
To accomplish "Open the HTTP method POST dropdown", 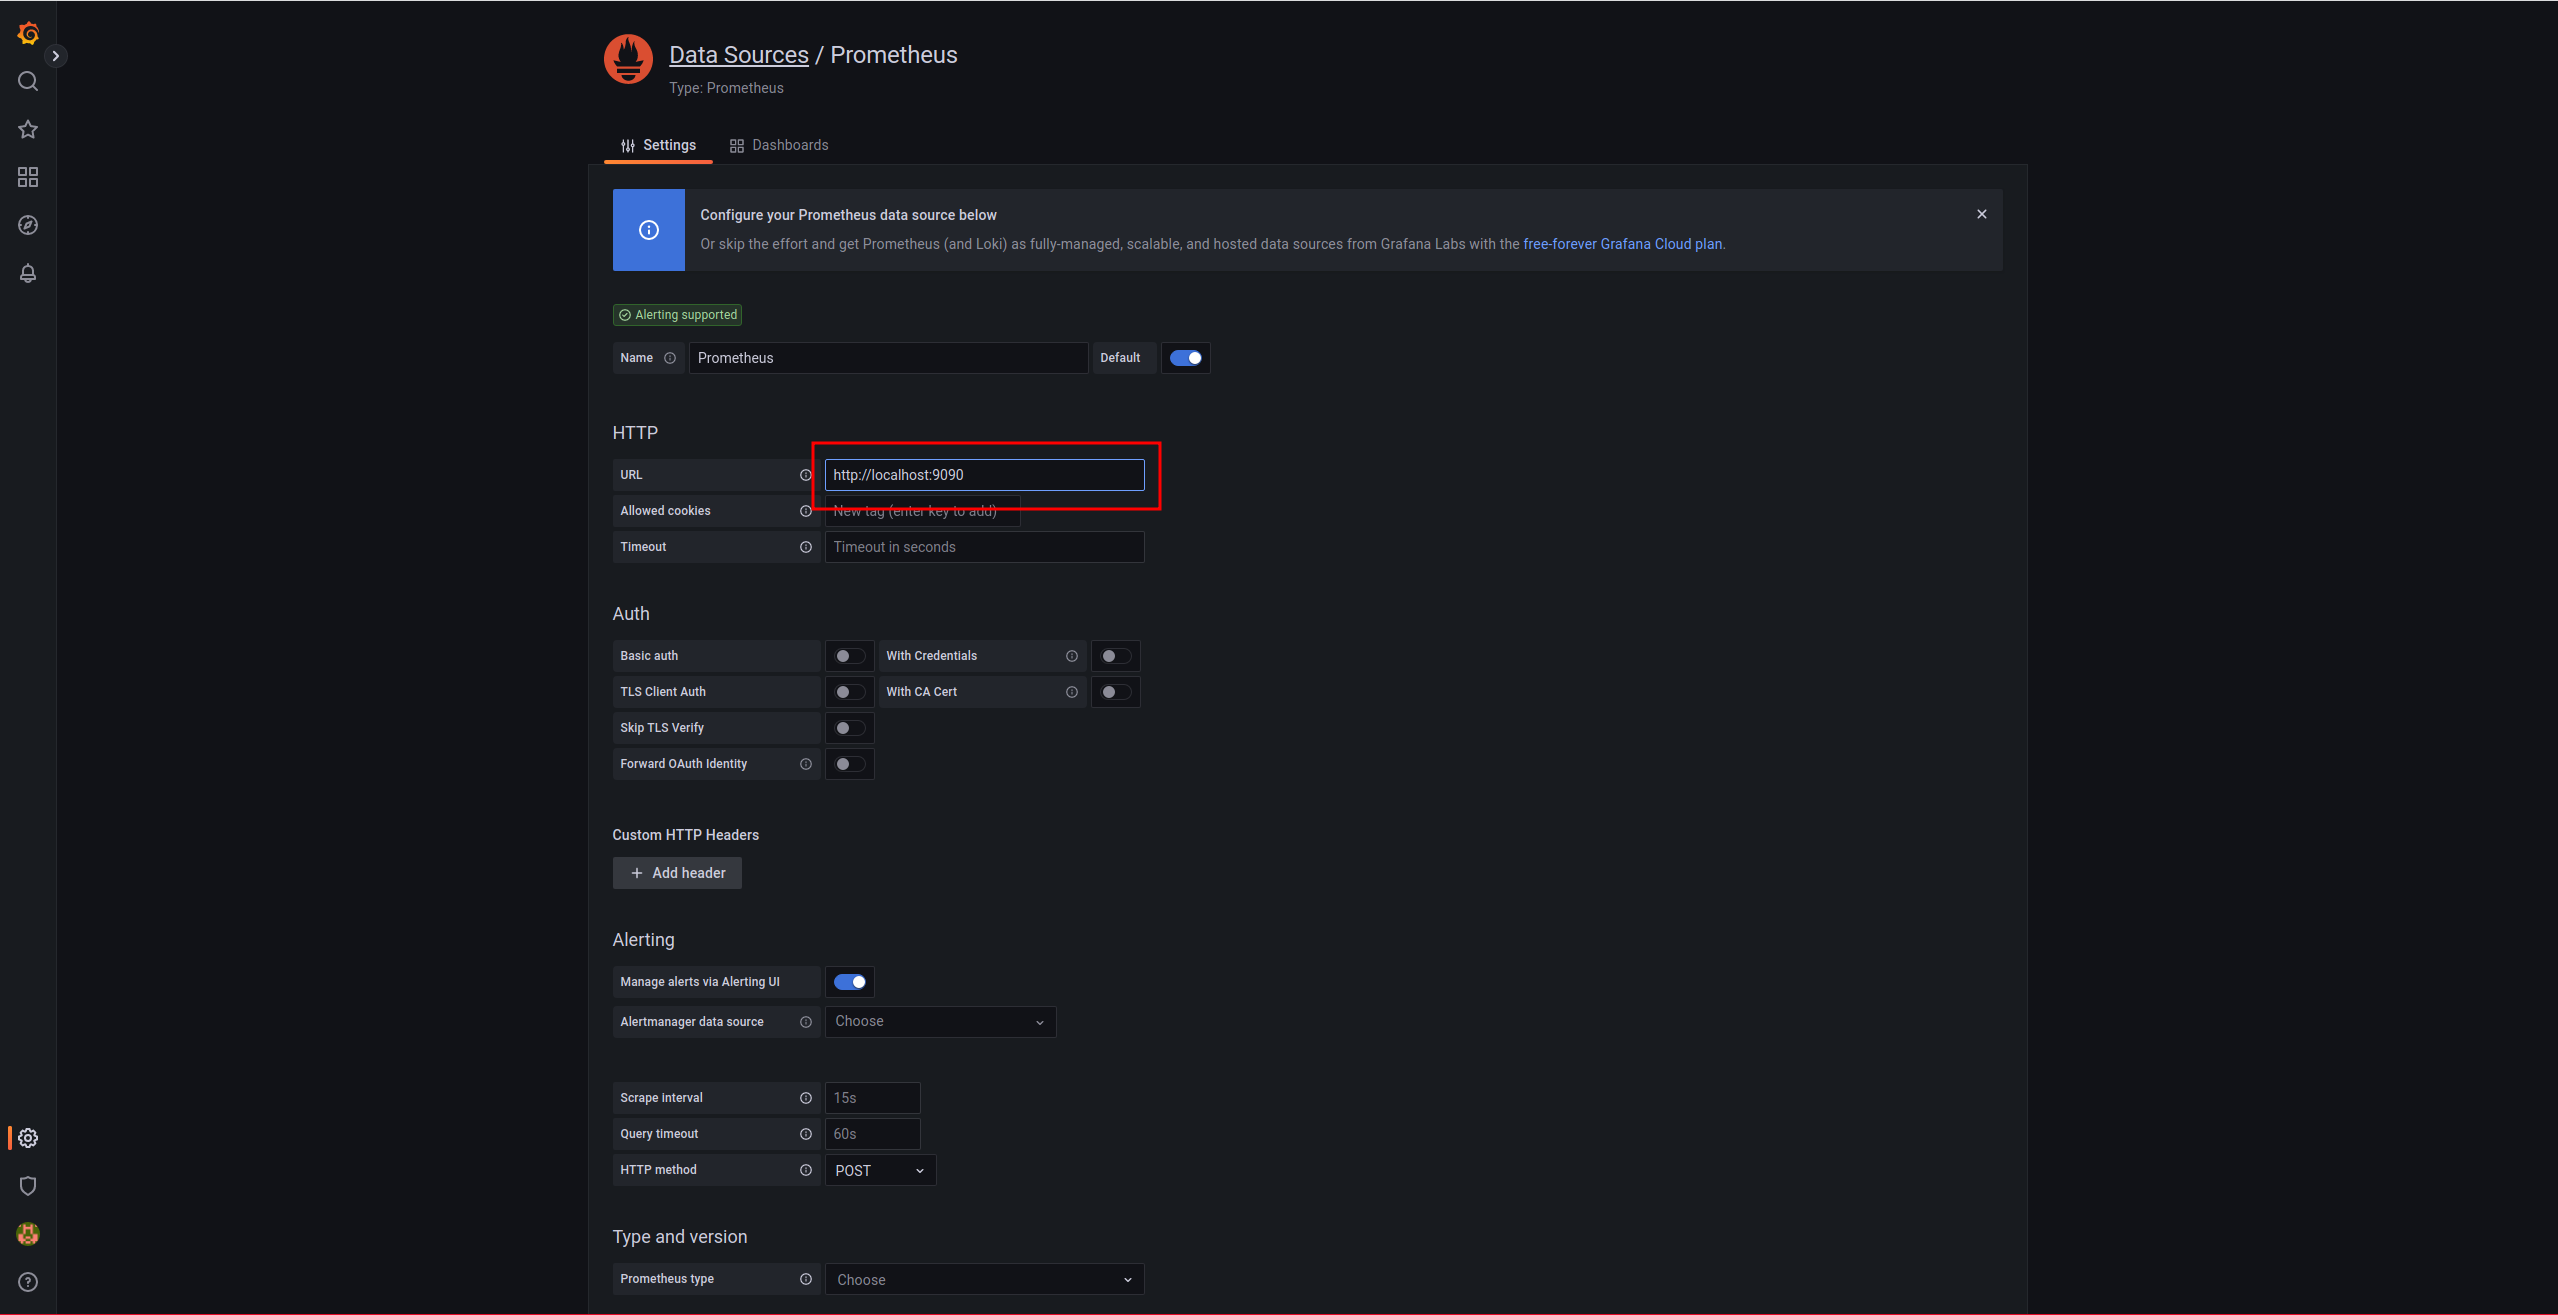I will [x=879, y=1170].
